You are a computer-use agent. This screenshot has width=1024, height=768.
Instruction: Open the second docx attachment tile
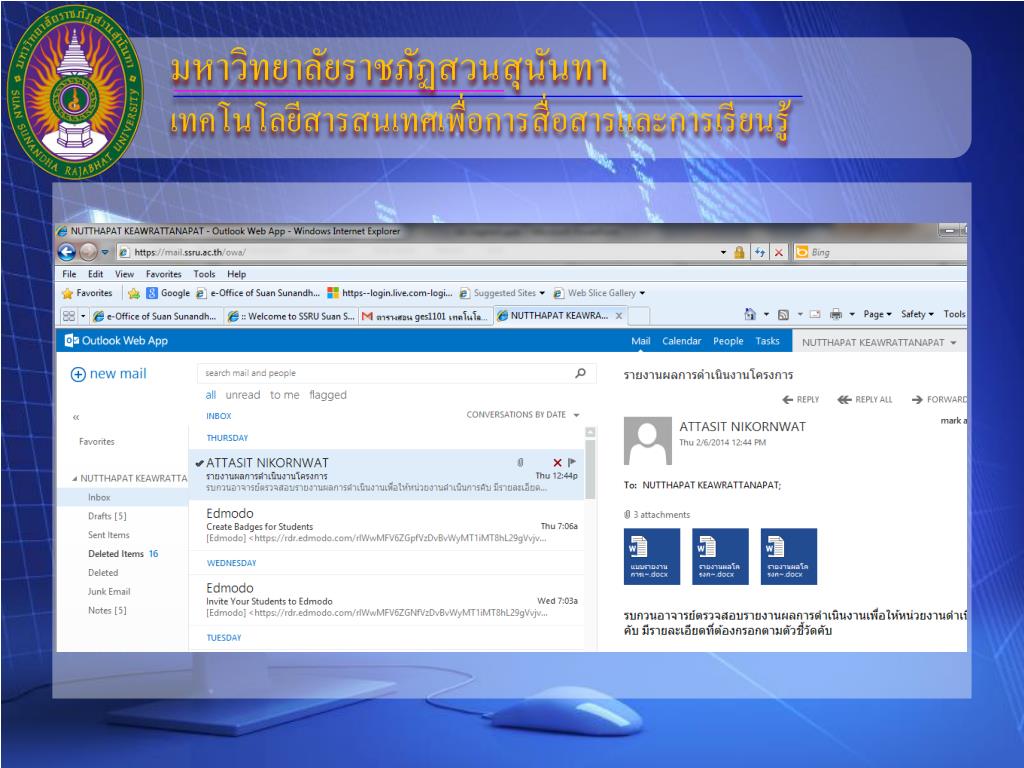click(x=720, y=556)
